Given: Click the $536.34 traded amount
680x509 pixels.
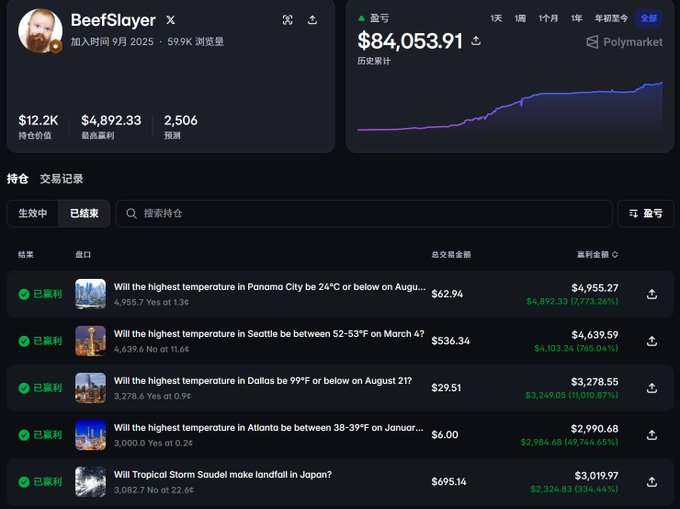Looking at the screenshot, I should 451,341.
